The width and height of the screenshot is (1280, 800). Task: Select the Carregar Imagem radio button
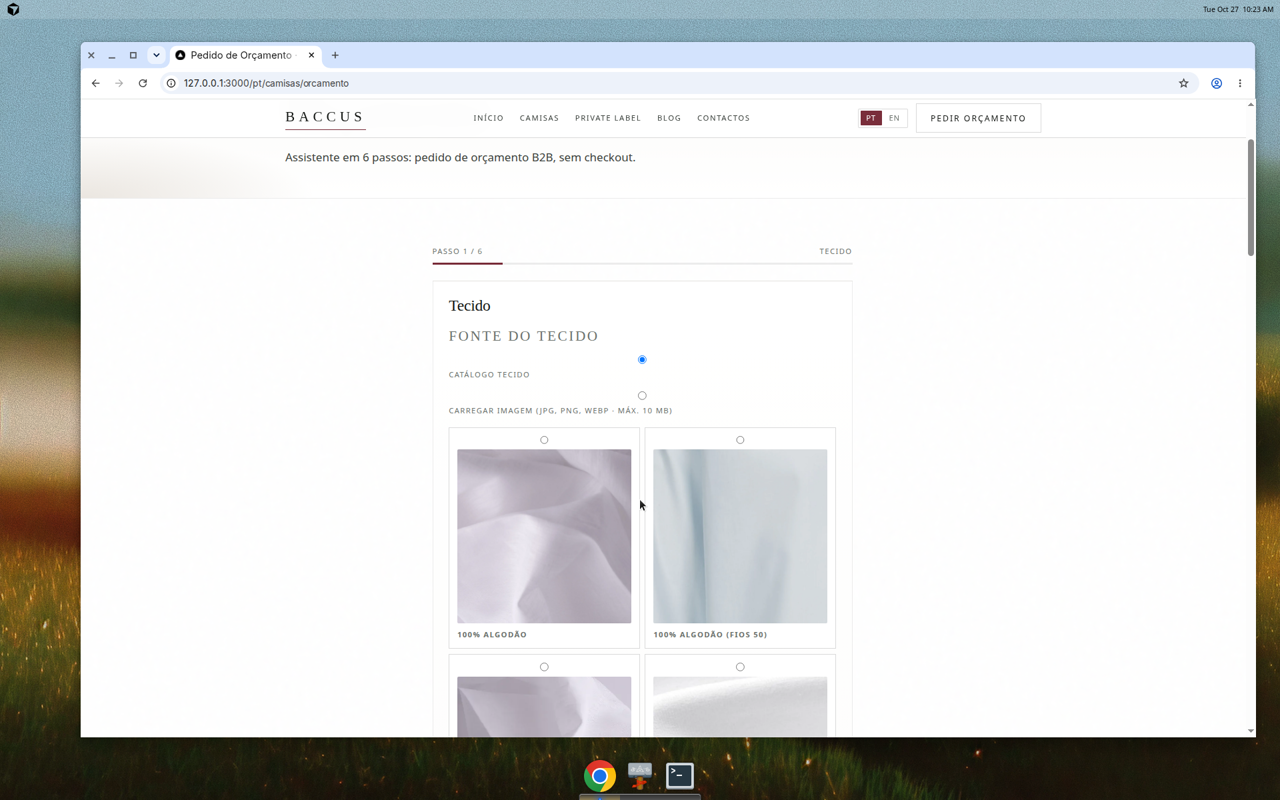(x=642, y=395)
